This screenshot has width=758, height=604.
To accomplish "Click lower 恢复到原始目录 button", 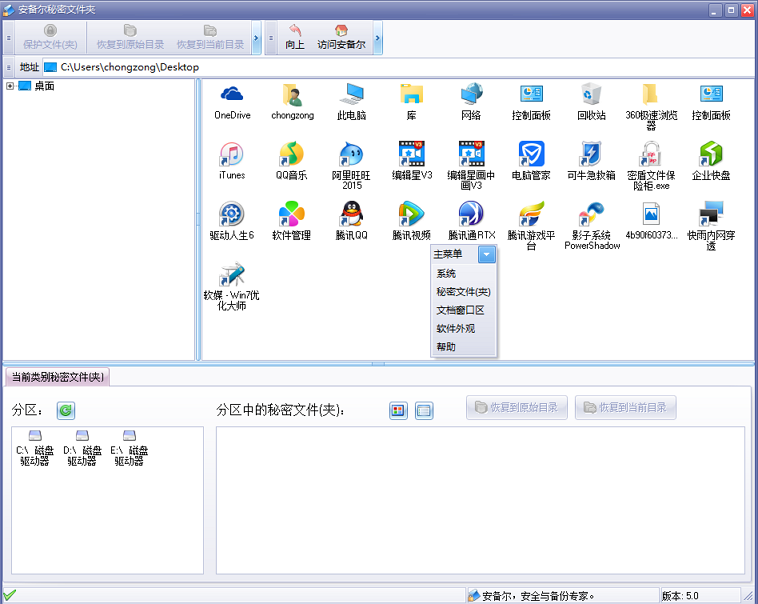I will point(517,408).
